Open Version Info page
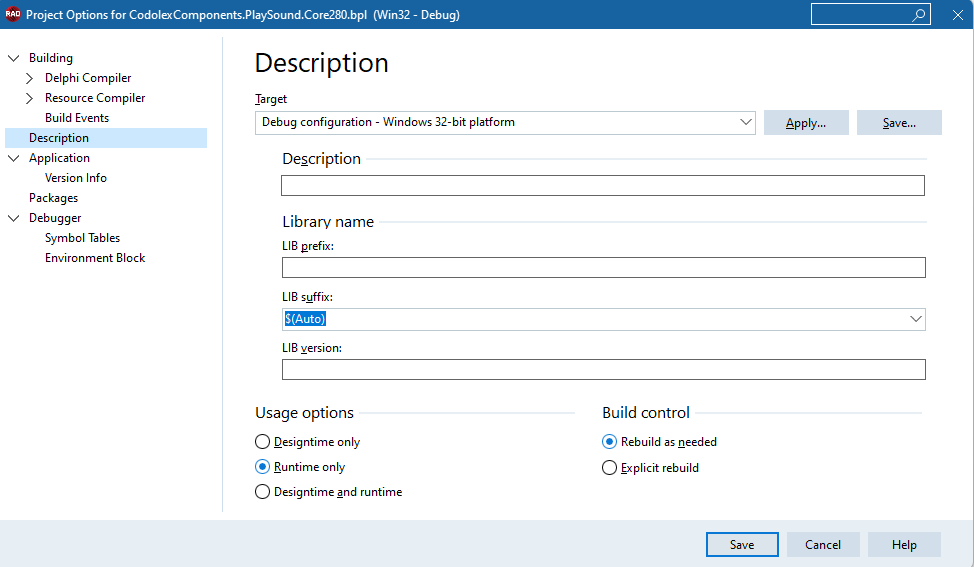This screenshot has height=567, width=974. click(76, 178)
